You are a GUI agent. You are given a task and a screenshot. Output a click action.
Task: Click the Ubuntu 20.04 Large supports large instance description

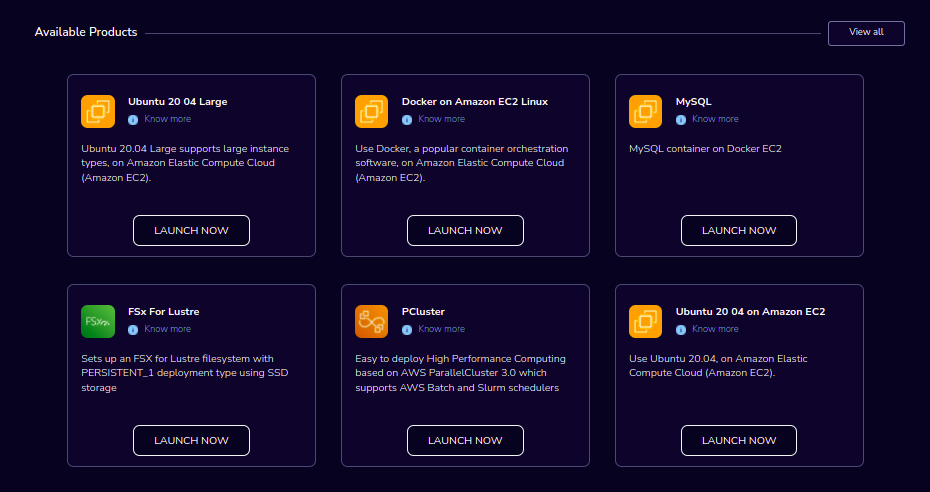click(185, 163)
